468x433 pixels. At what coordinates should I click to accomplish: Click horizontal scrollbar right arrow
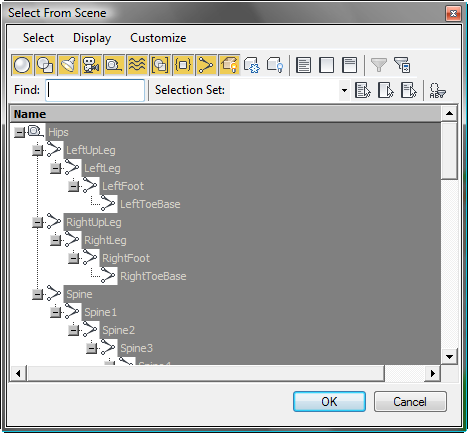433,373
